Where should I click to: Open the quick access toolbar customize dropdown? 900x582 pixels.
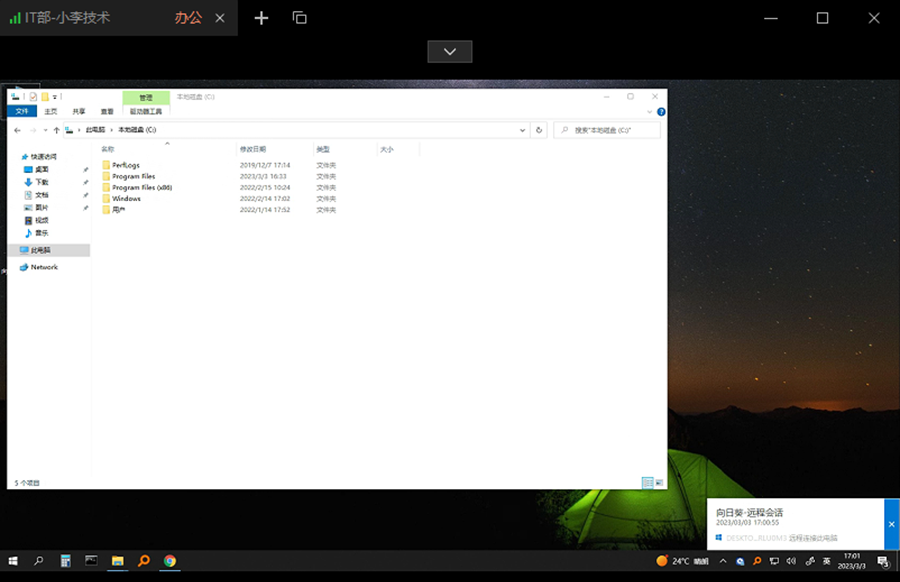[x=55, y=96]
